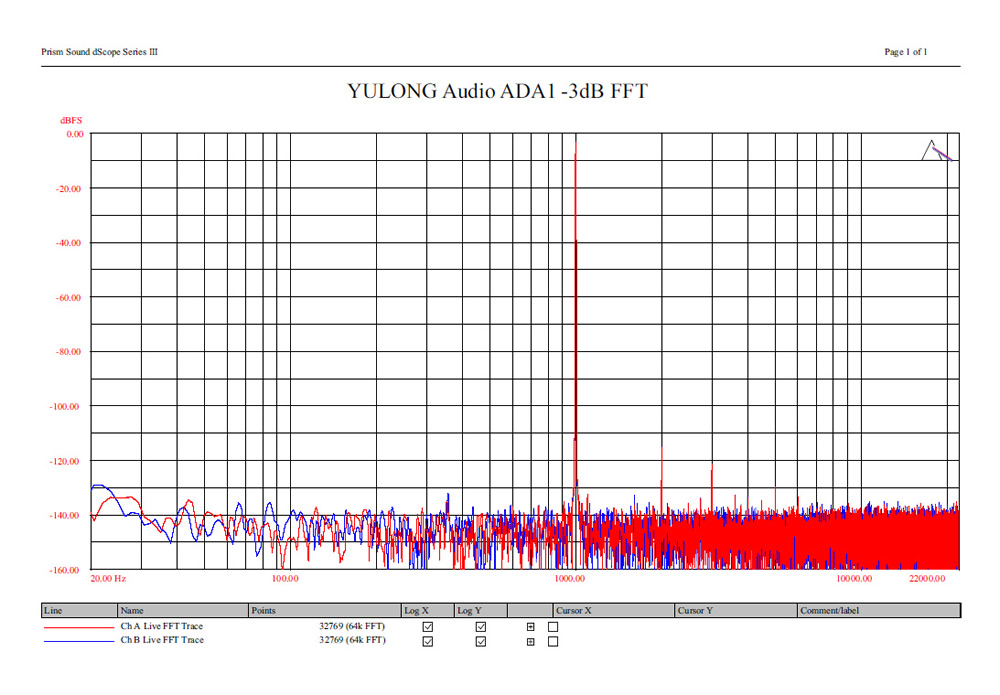Click the '10000.00' X-axis label
Image resolution: width=1000 pixels, height=695 pixels.
tap(854, 579)
